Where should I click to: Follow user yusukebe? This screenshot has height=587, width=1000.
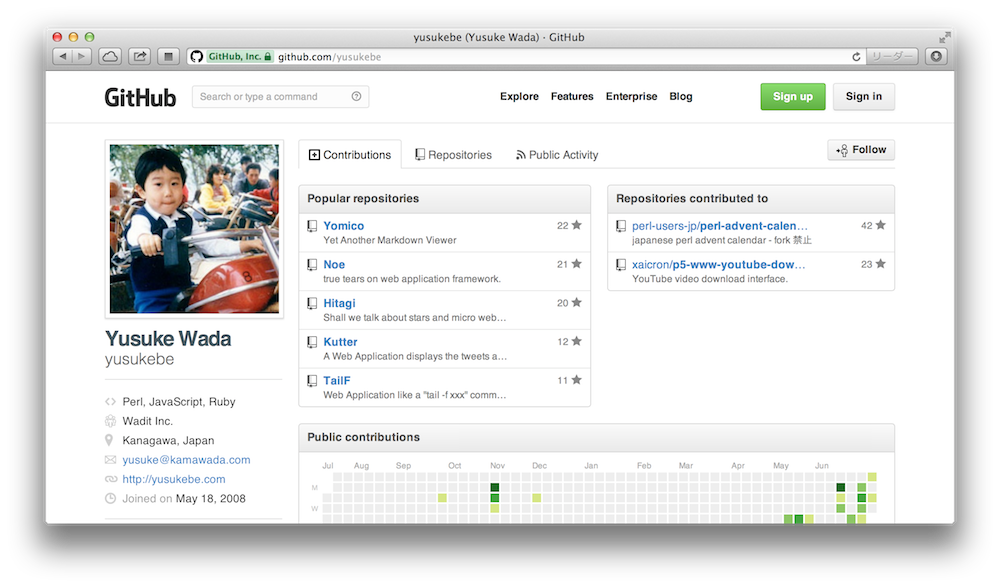point(861,149)
